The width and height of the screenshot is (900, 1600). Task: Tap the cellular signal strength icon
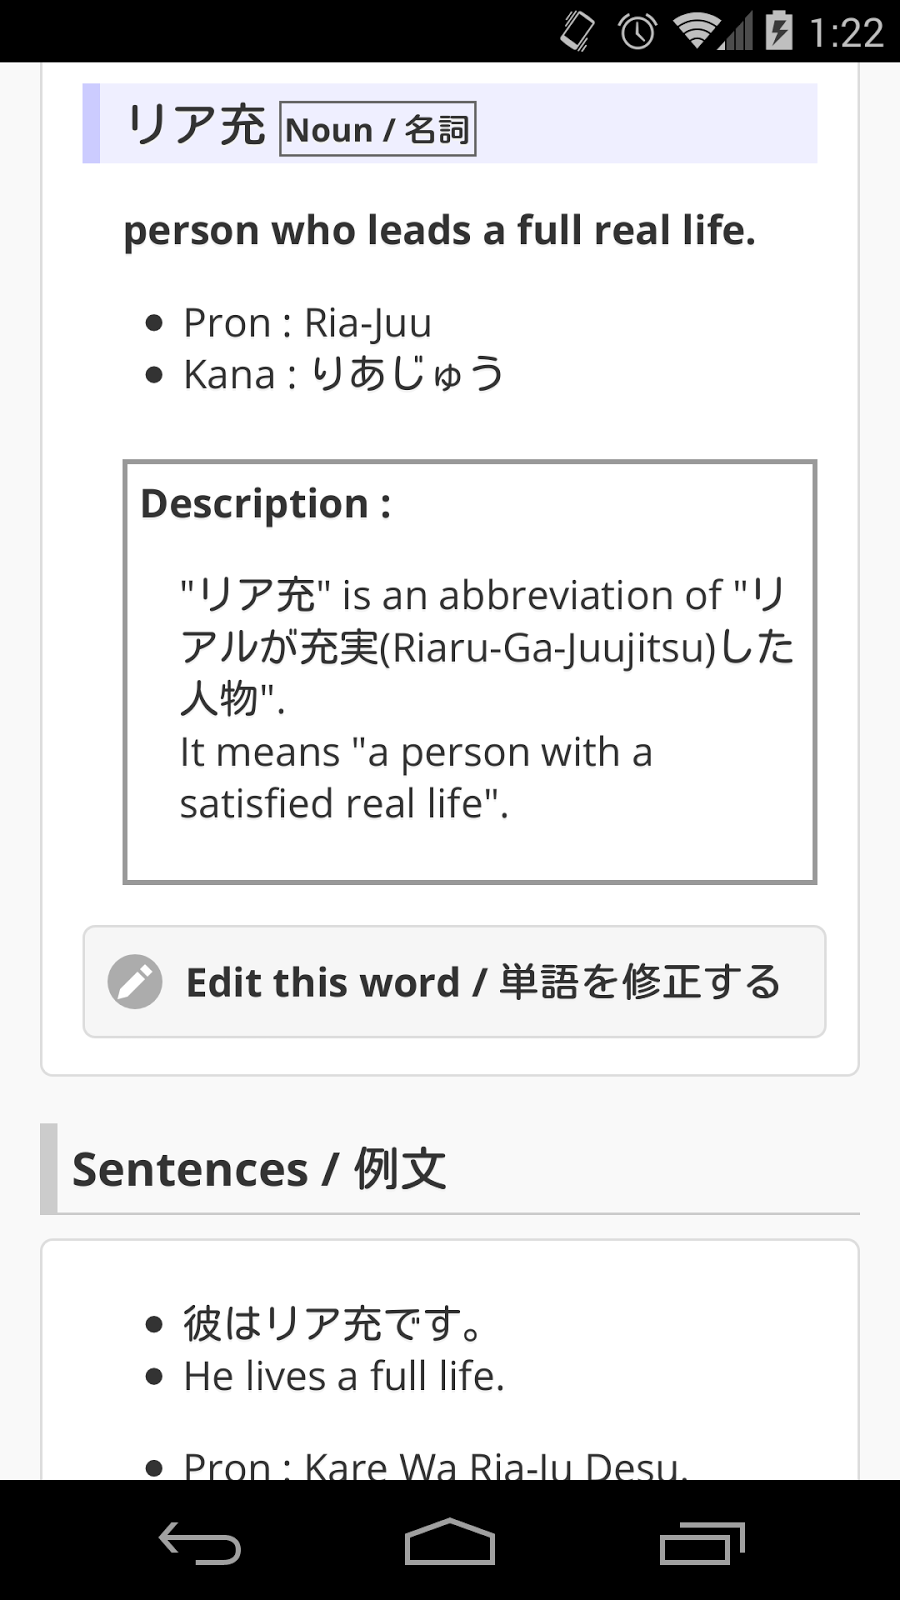[737, 32]
